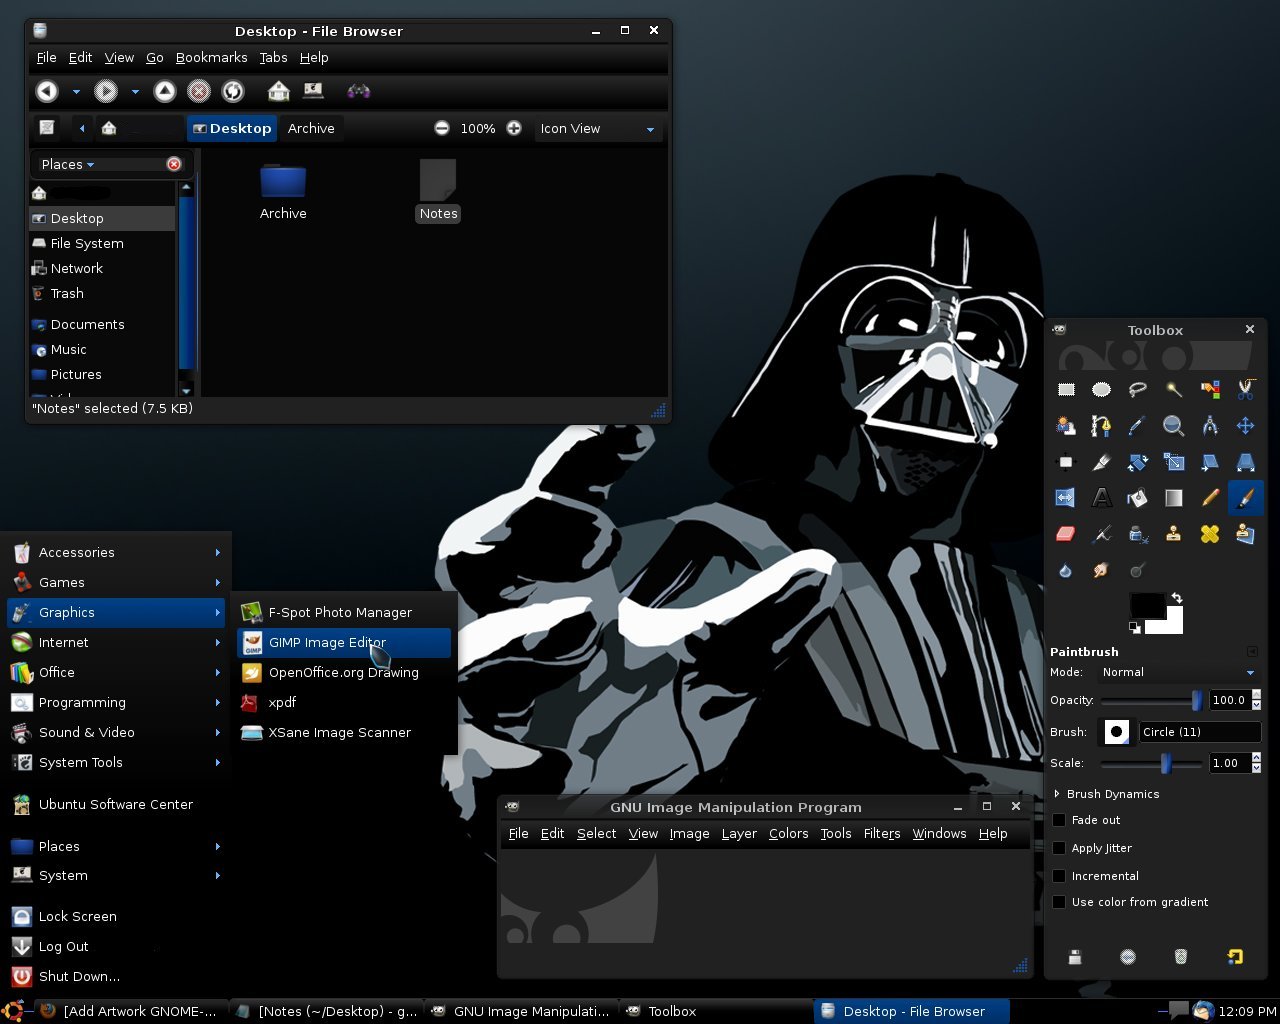Launch F-Spot Photo Manager from menu
1280x1024 pixels.
point(344,612)
